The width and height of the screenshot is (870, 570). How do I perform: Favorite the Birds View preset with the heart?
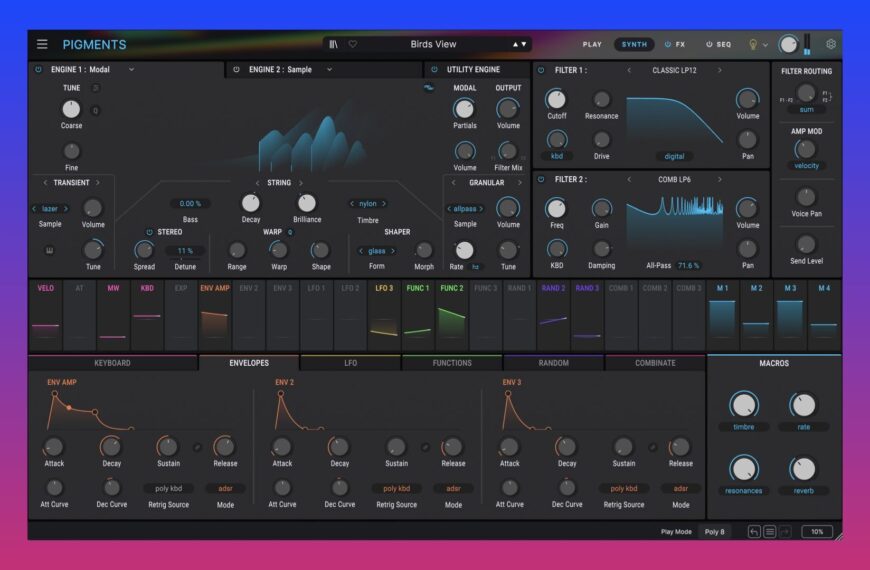352,44
